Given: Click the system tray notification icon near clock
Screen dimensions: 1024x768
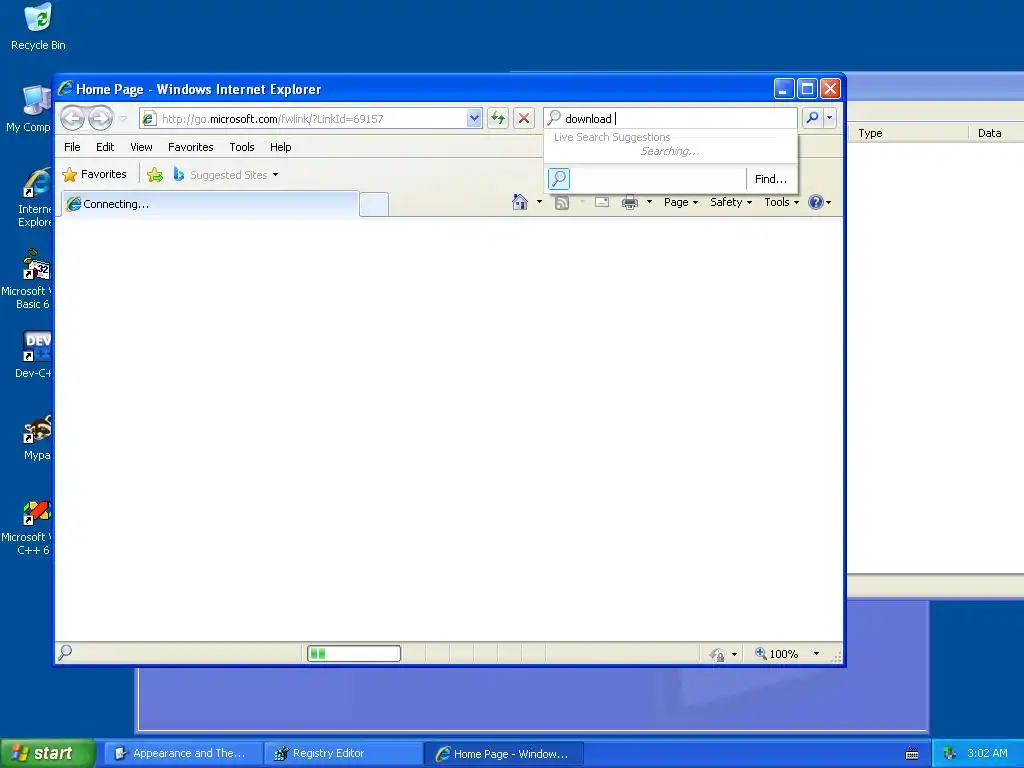Looking at the screenshot, I should click(950, 754).
